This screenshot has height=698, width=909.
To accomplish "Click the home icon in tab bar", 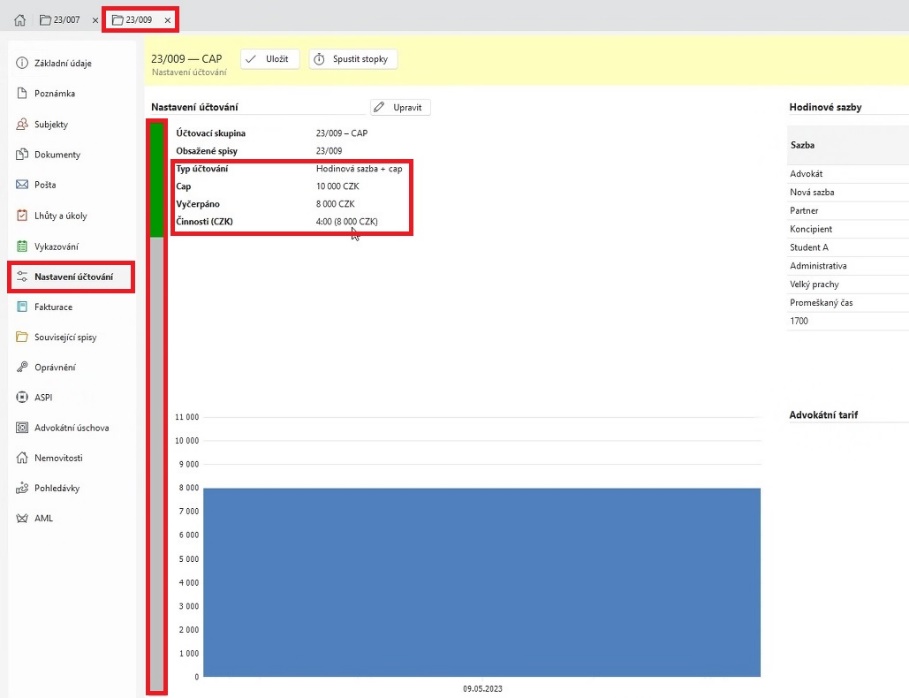I will pos(19,20).
